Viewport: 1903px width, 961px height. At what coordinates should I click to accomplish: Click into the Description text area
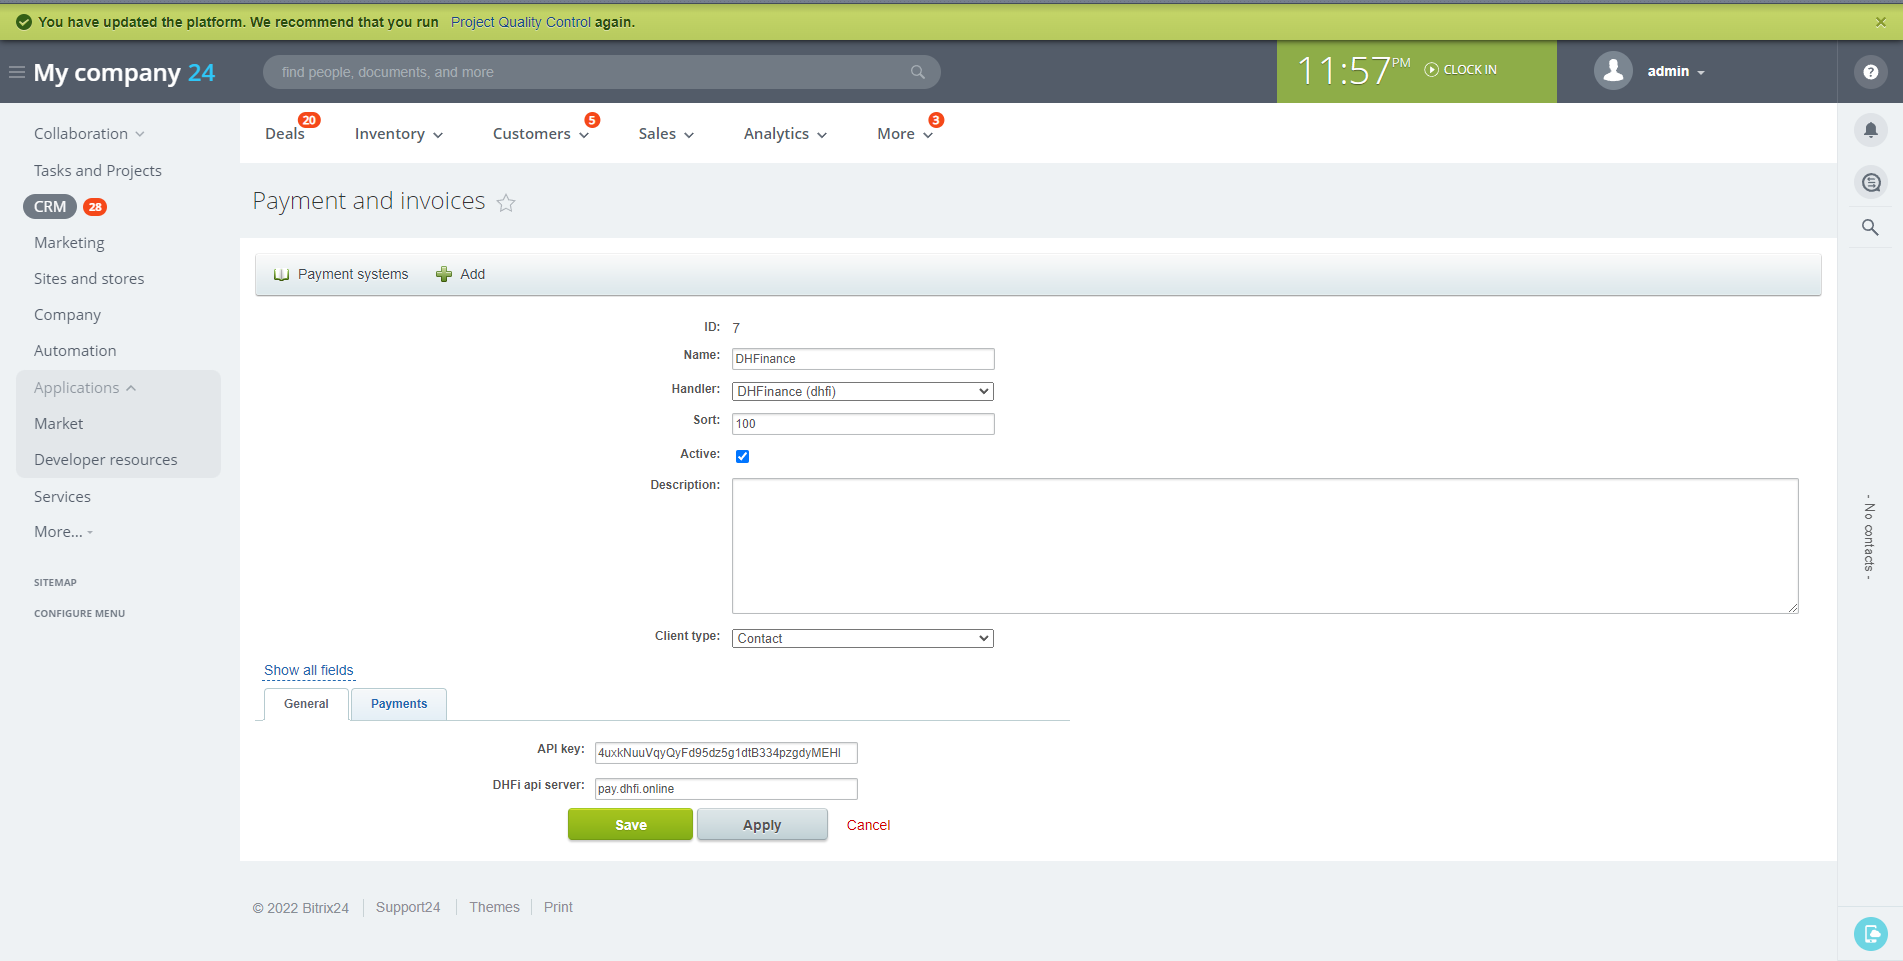(1265, 546)
